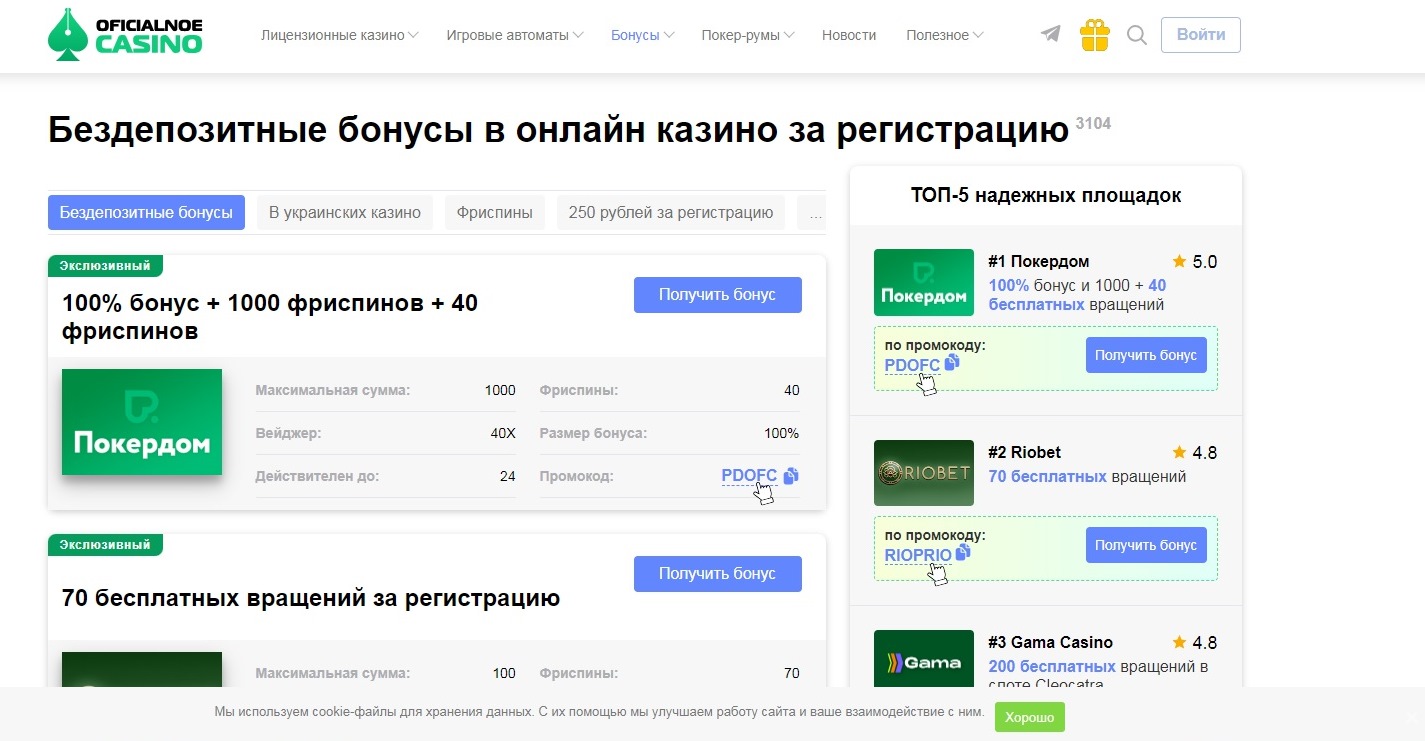Open 70 бесплатных вращений за регистрацию heading

[311, 598]
